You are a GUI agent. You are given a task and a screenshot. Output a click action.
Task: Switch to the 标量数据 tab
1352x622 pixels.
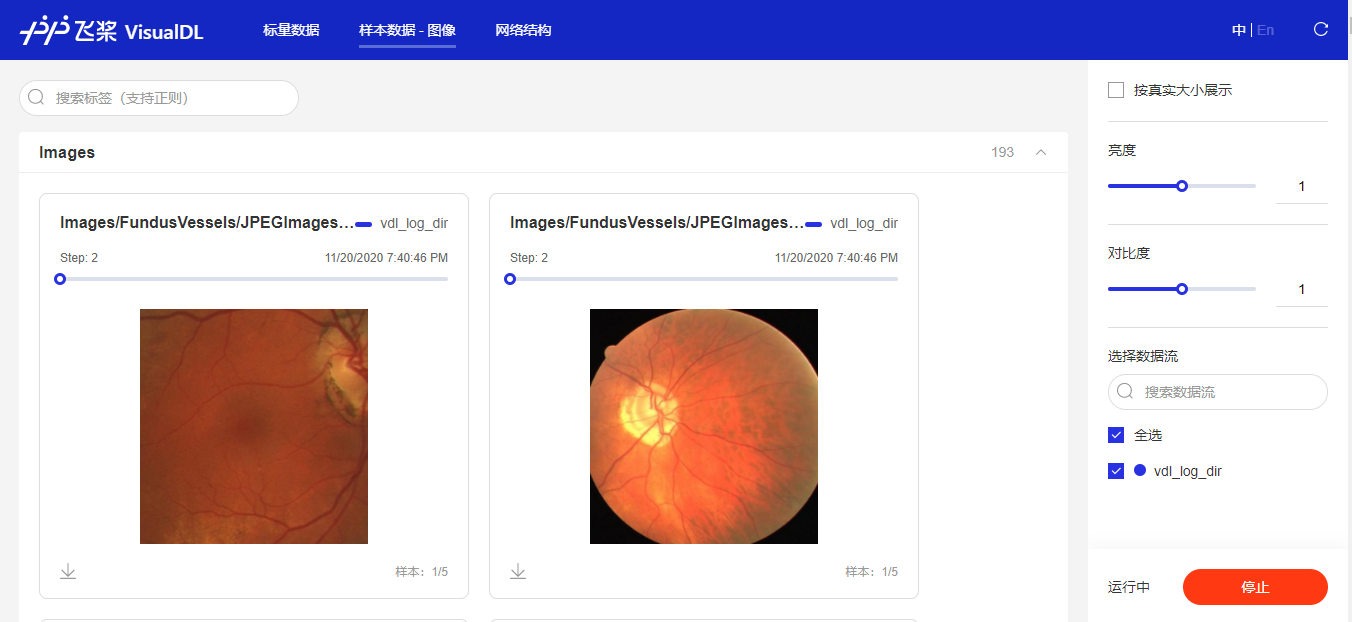point(292,31)
